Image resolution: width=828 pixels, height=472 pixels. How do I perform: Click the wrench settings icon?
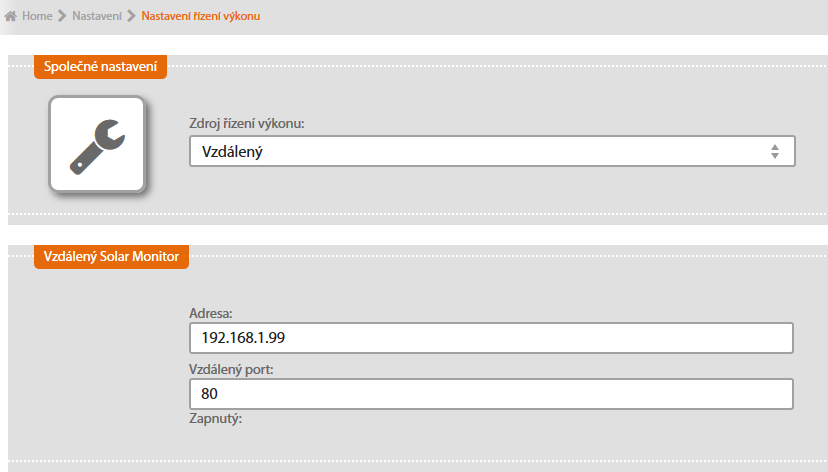pos(97,145)
